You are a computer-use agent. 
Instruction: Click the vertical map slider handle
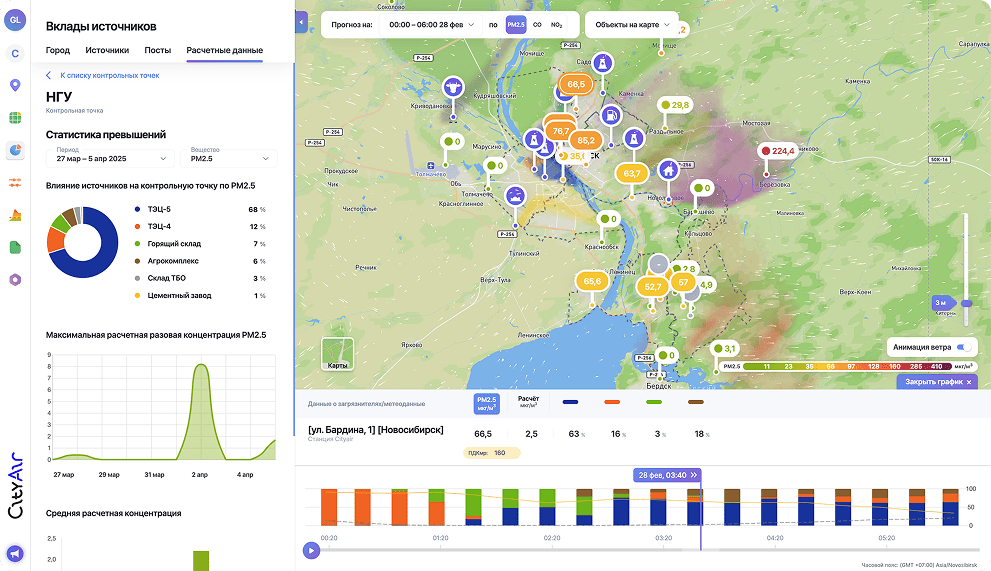(x=967, y=302)
